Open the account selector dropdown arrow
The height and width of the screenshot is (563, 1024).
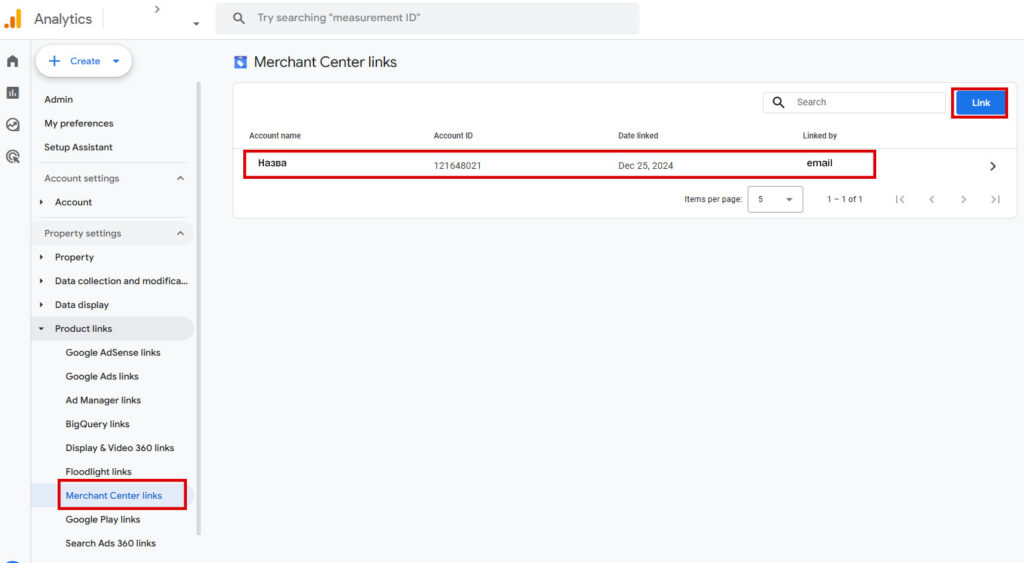click(x=196, y=23)
